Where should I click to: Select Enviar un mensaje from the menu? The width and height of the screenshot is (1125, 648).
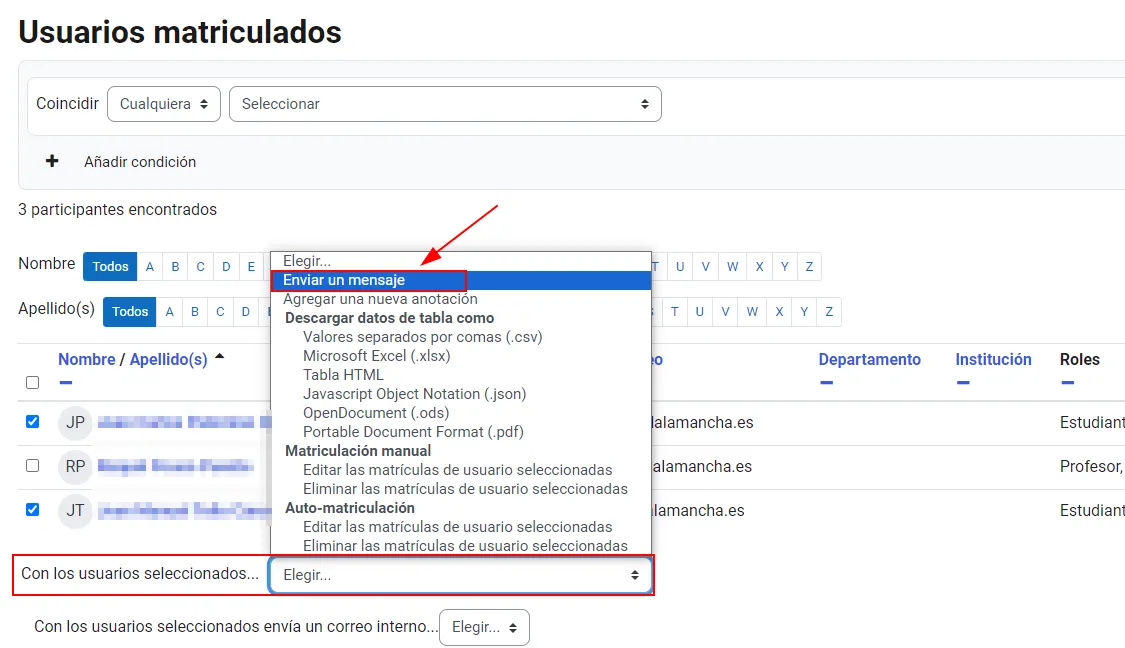(x=367, y=280)
